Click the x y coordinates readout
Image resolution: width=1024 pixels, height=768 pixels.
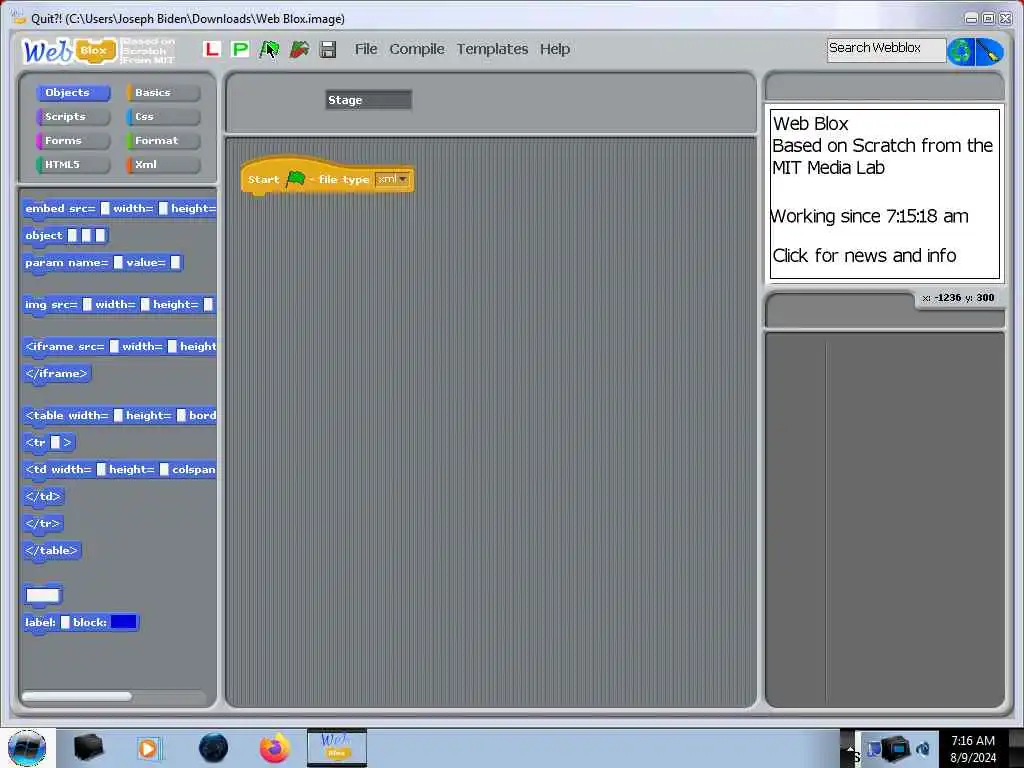click(958, 298)
